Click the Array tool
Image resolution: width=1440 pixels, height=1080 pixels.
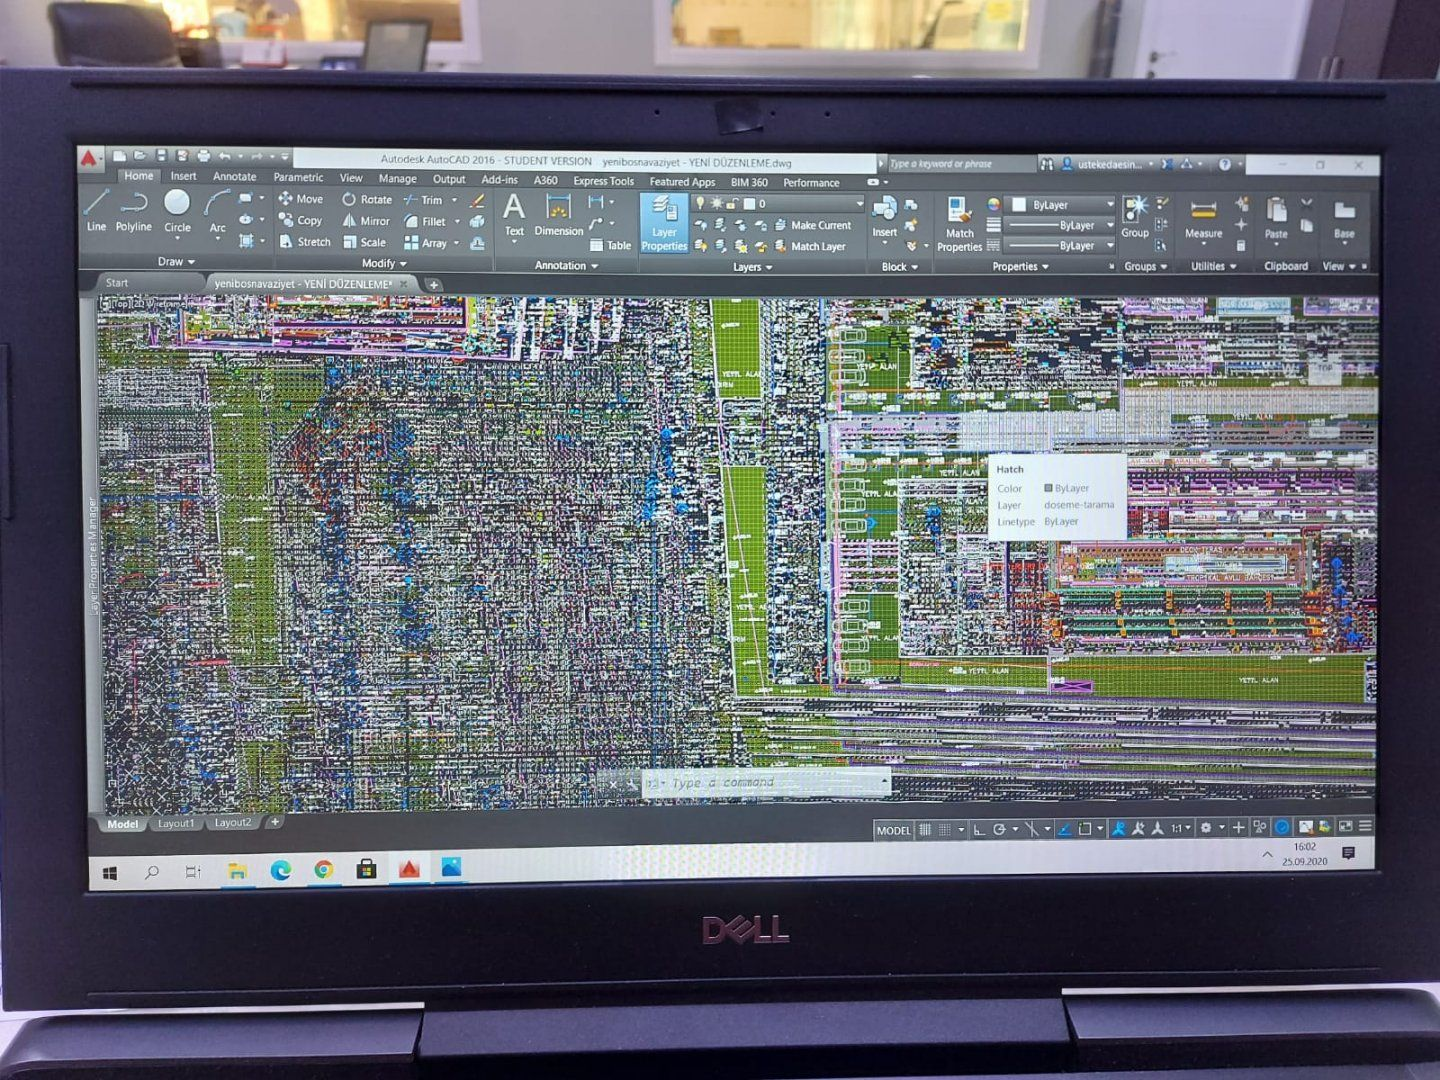click(425, 243)
